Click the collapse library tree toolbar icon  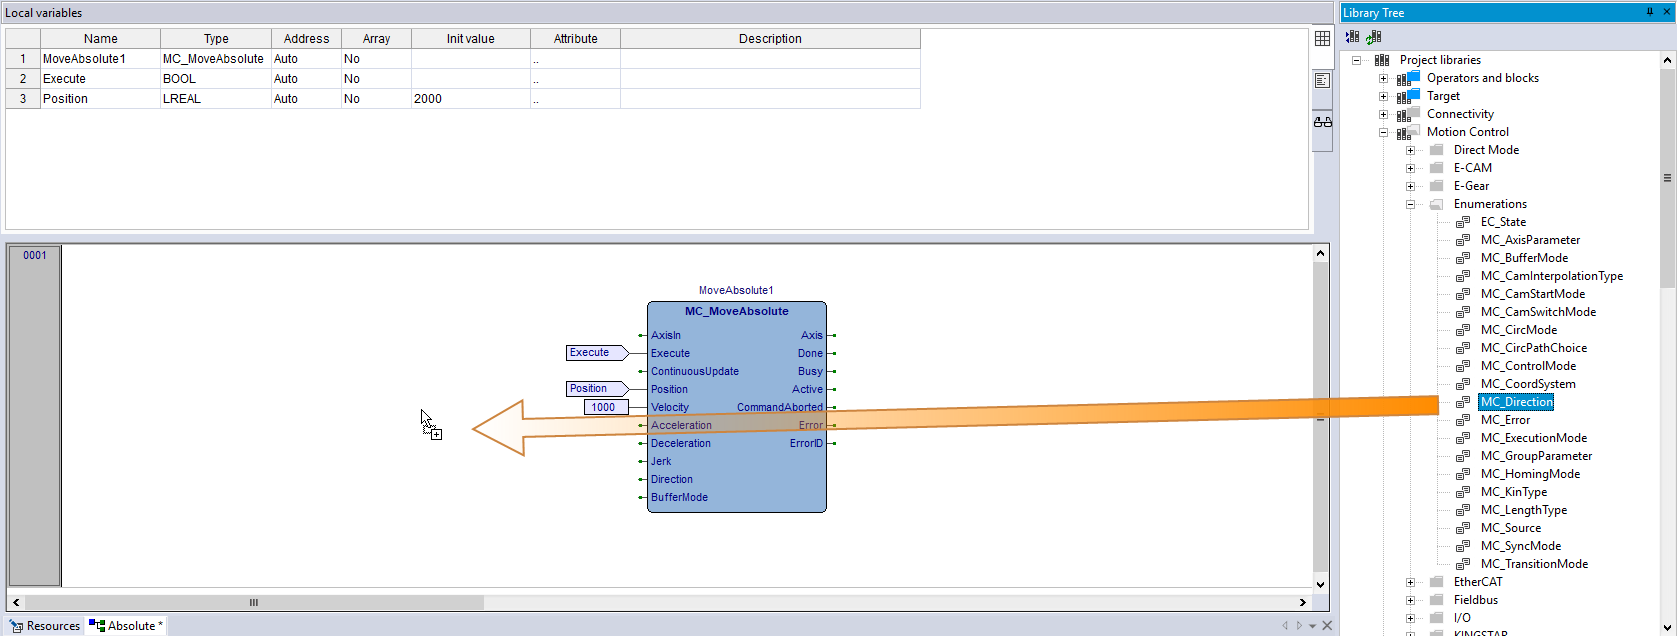(1352, 37)
